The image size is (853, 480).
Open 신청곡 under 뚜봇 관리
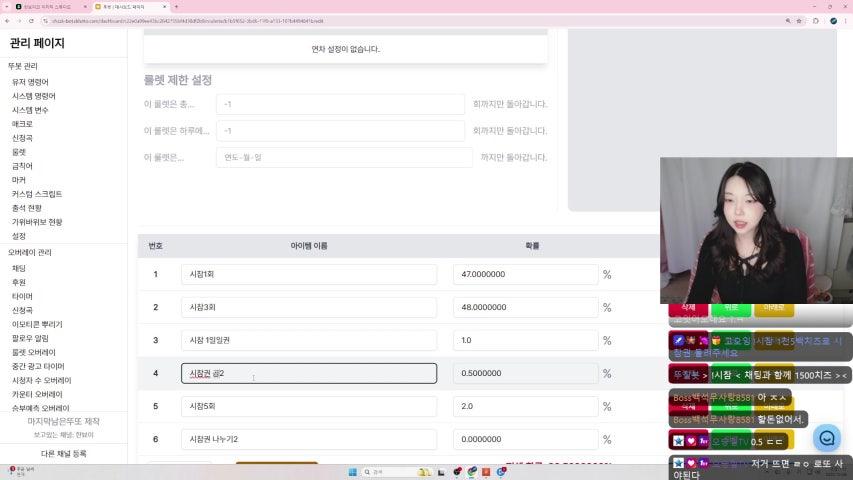(x=22, y=138)
